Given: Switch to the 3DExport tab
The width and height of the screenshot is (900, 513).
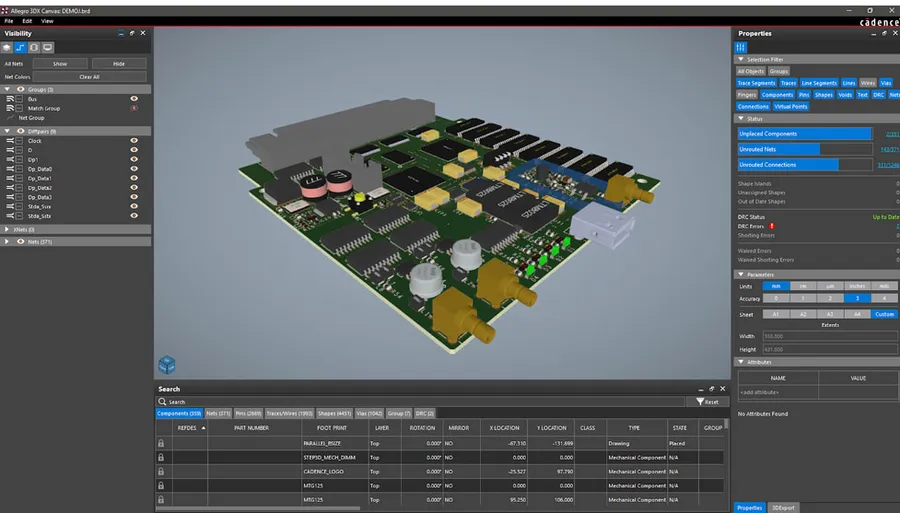Looking at the screenshot, I should (783, 508).
